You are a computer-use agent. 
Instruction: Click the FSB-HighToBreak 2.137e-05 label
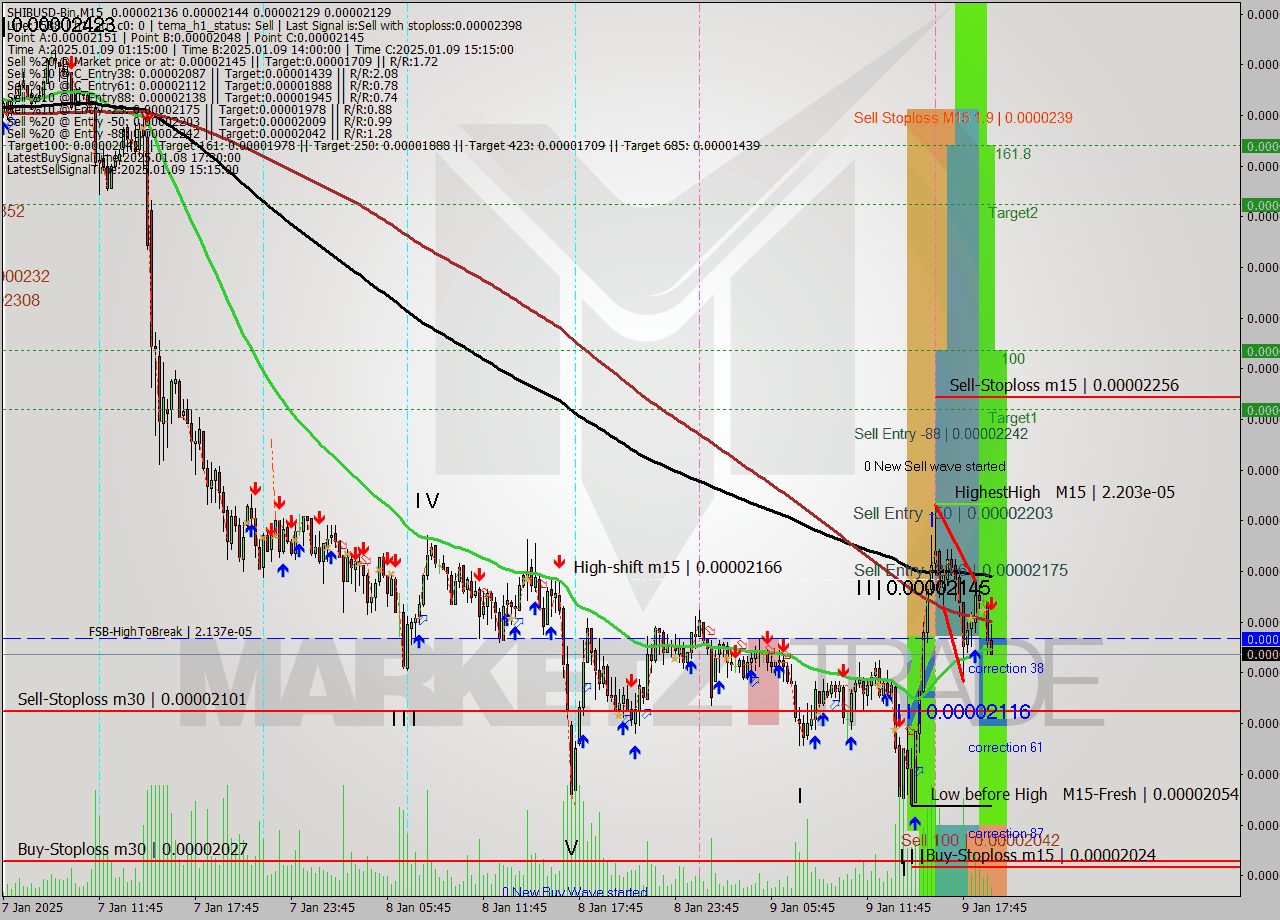point(170,632)
